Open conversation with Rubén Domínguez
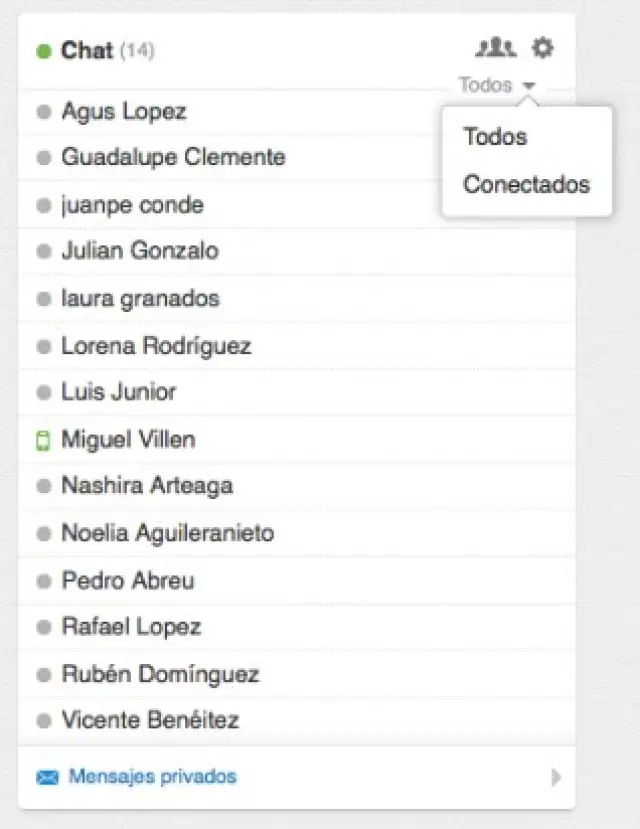Image resolution: width=640 pixels, height=829 pixels. [160, 674]
